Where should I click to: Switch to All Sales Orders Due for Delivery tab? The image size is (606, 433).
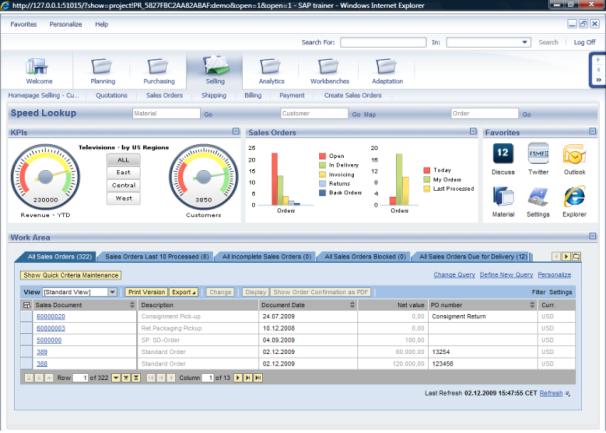473,257
